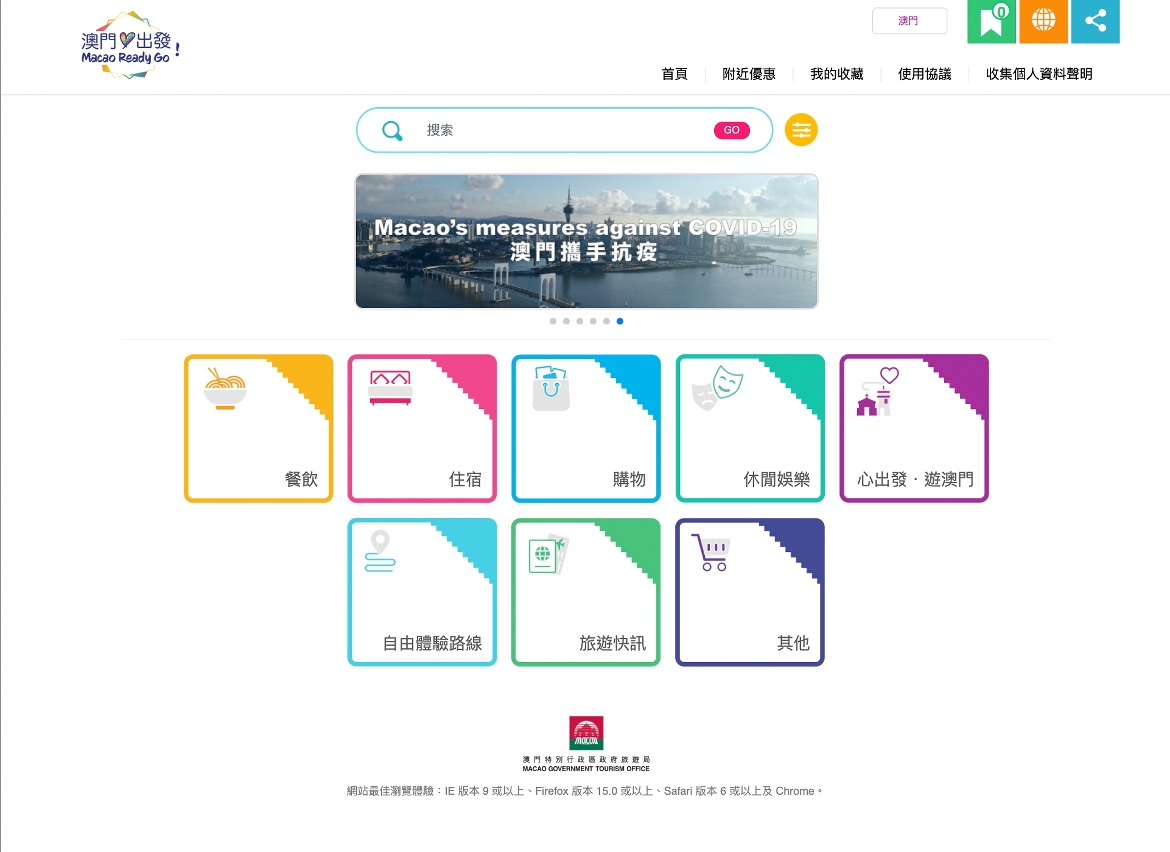Open the 自由體驗路線 route tile
This screenshot has height=852, width=1170.
tap(422, 592)
